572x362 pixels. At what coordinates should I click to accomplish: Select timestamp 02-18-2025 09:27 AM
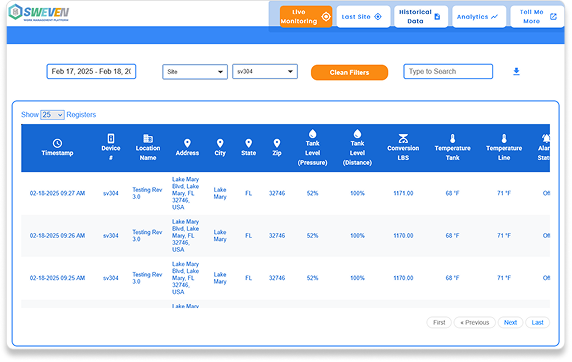[57, 193]
